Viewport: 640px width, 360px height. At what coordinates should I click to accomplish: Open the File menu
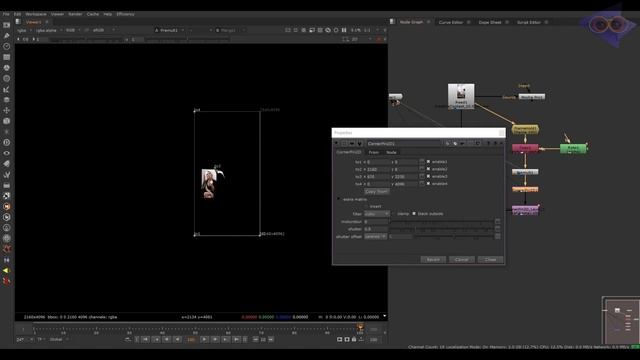pos(6,14)
